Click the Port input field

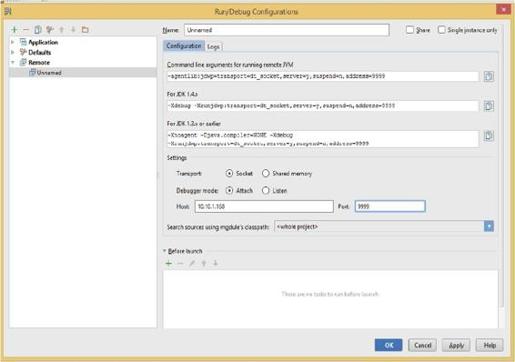click(390, 206)
